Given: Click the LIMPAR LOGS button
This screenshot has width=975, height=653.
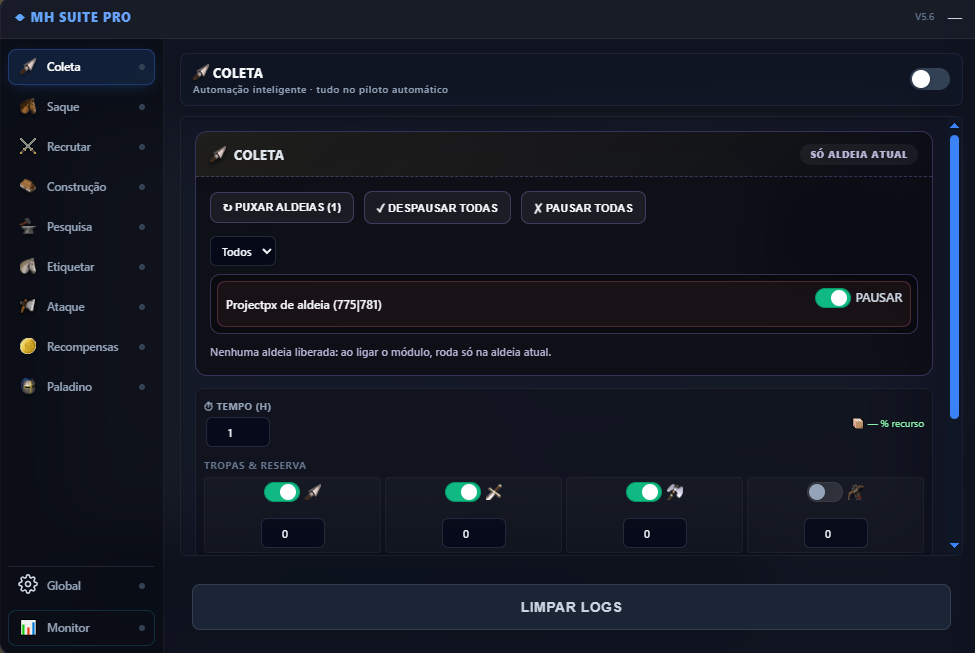Looking at the screenshot, I should click(571, 607).
